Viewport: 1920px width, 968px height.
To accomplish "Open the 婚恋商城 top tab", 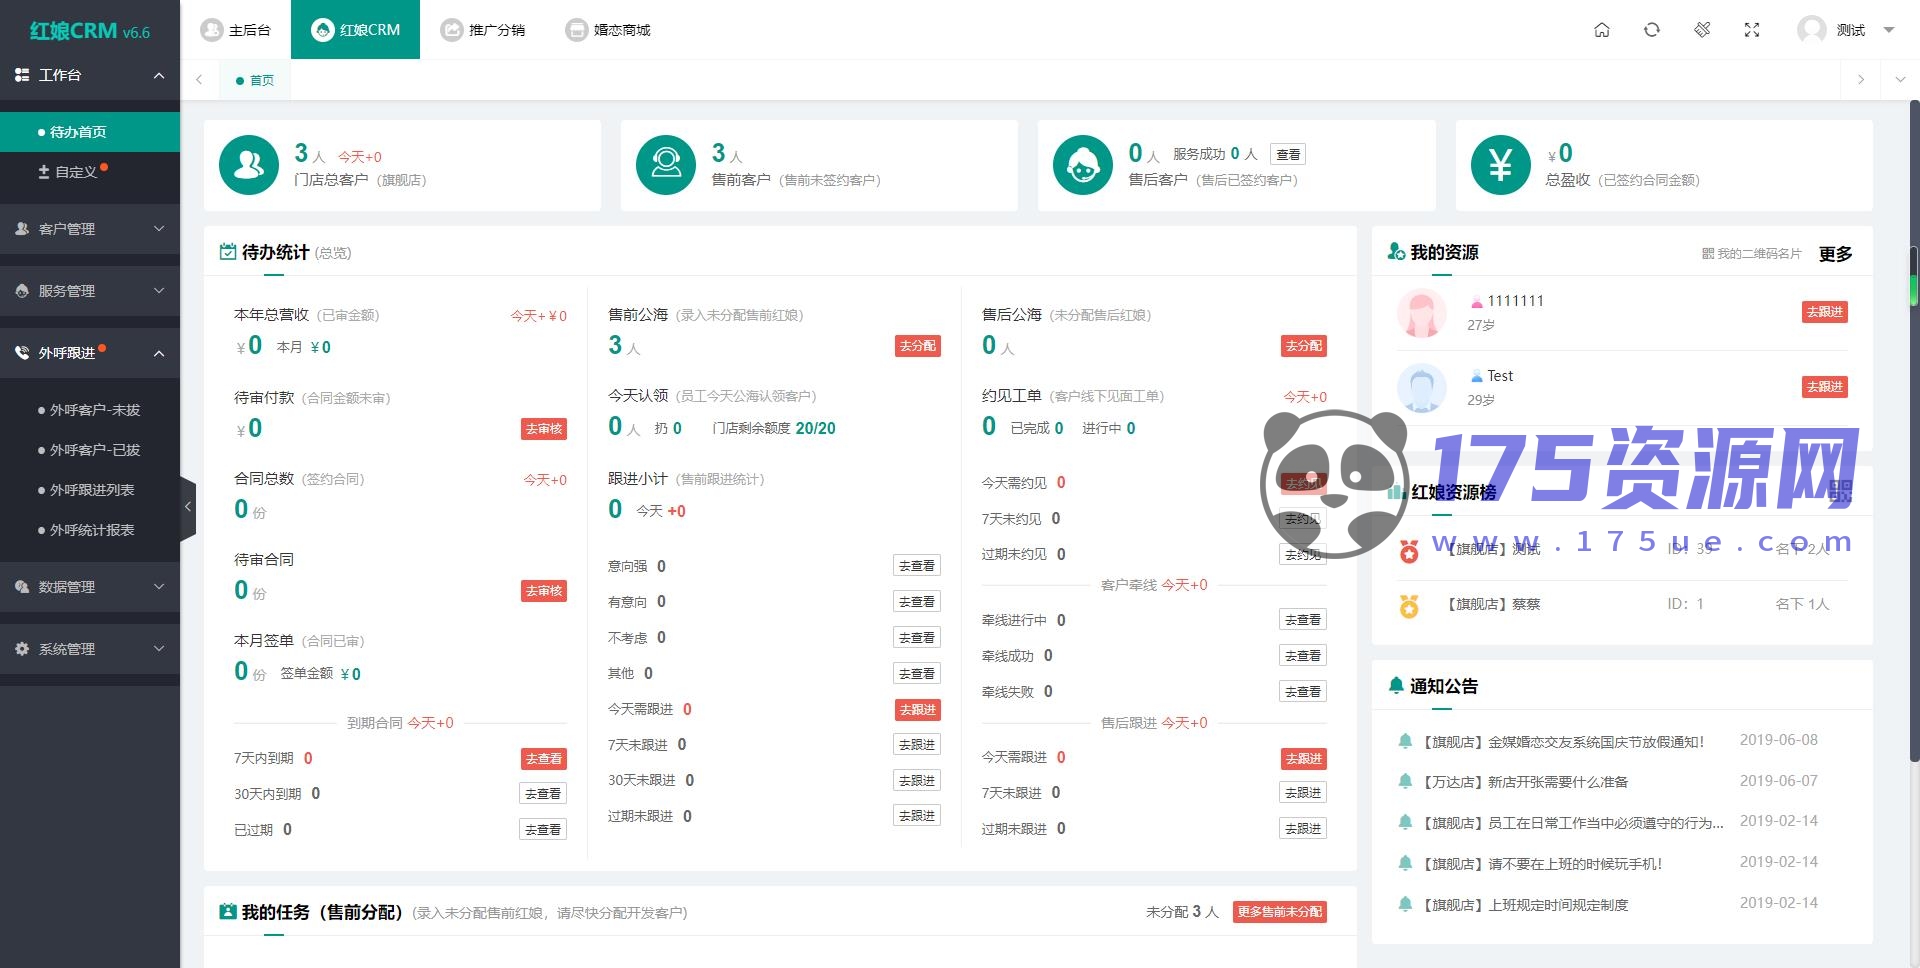I will coord(608,30).
